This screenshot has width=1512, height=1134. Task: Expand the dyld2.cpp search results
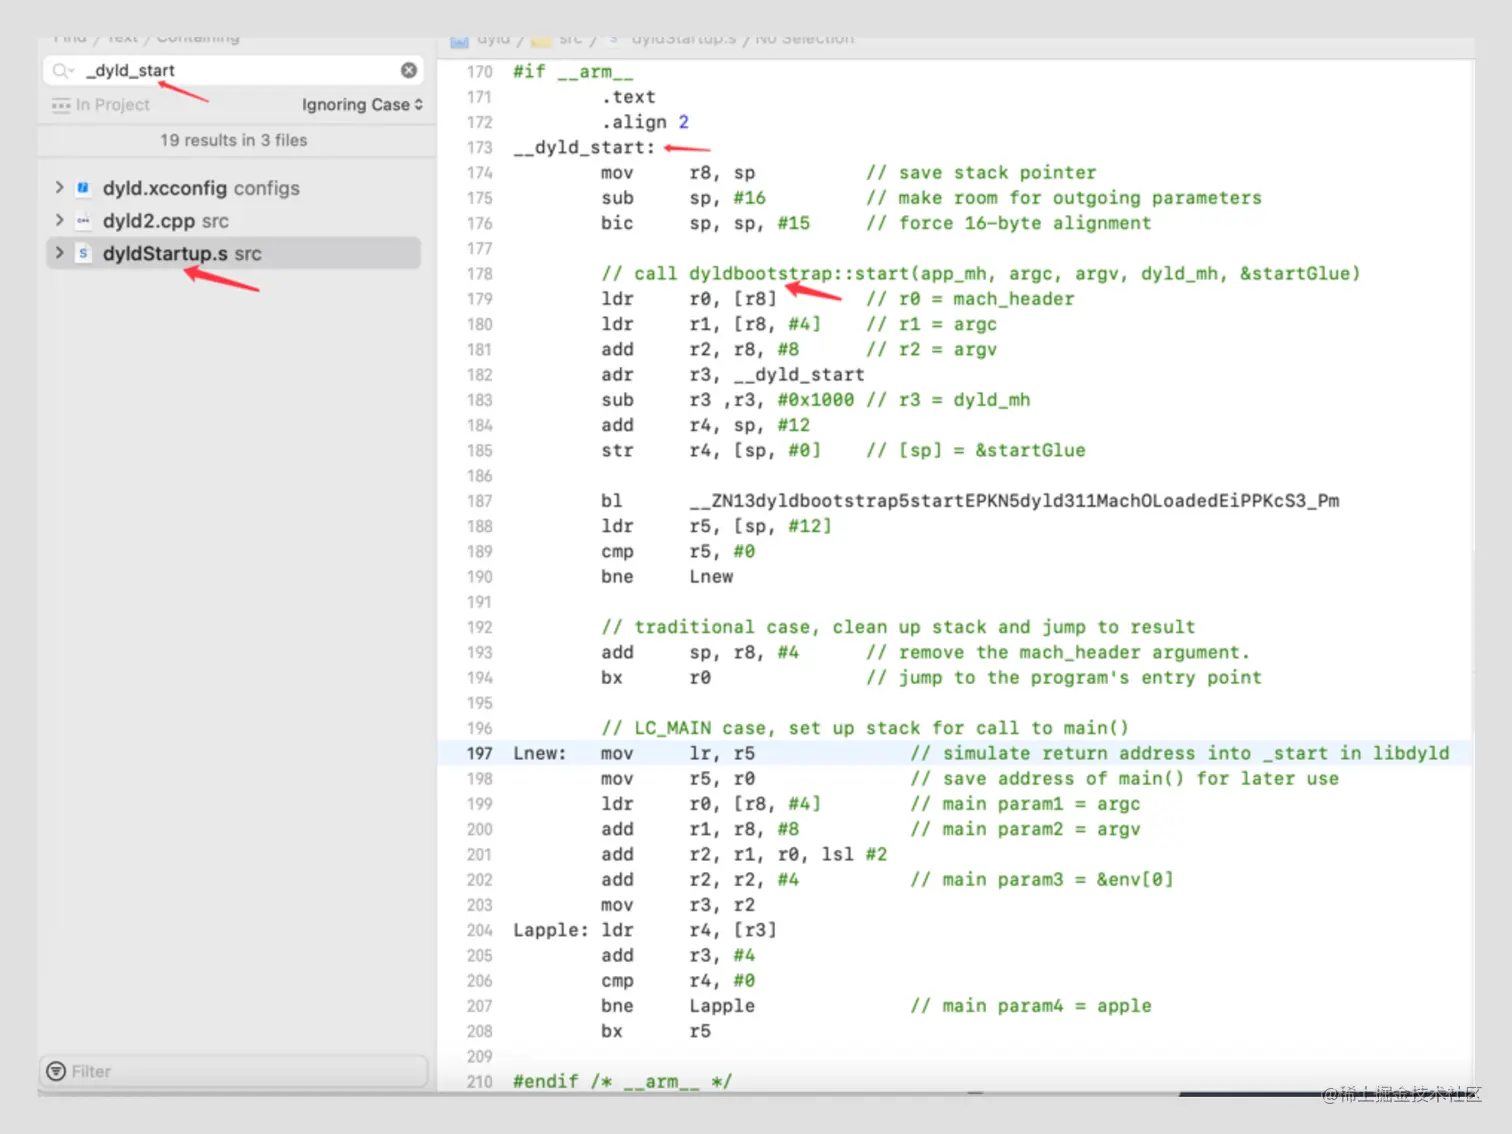click(59, 220)
